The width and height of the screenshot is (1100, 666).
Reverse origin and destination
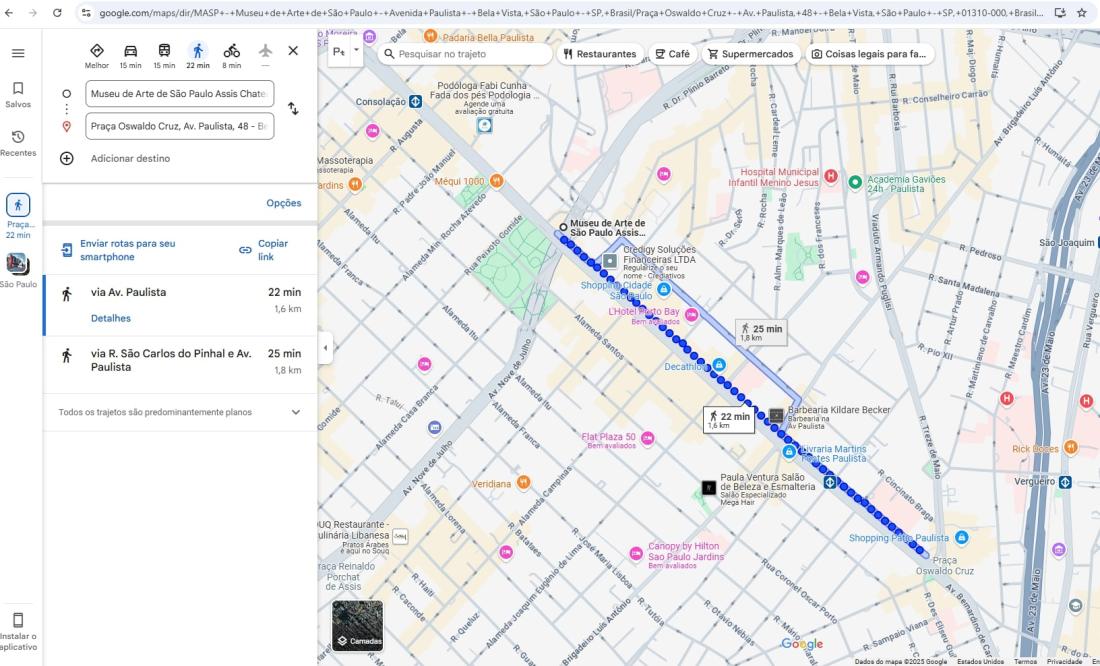point(293,109)
